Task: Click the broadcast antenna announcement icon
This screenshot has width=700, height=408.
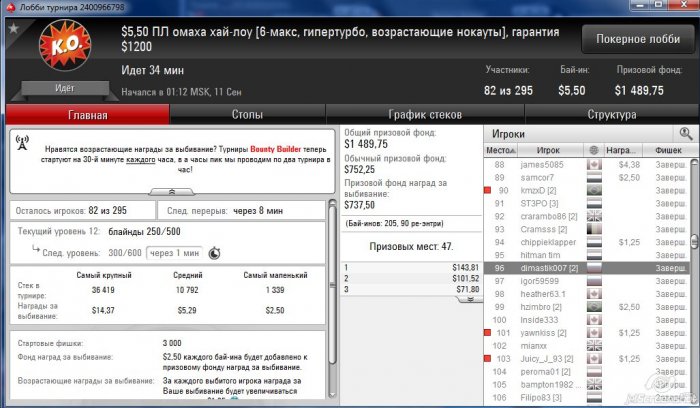Action: point(22,142)
